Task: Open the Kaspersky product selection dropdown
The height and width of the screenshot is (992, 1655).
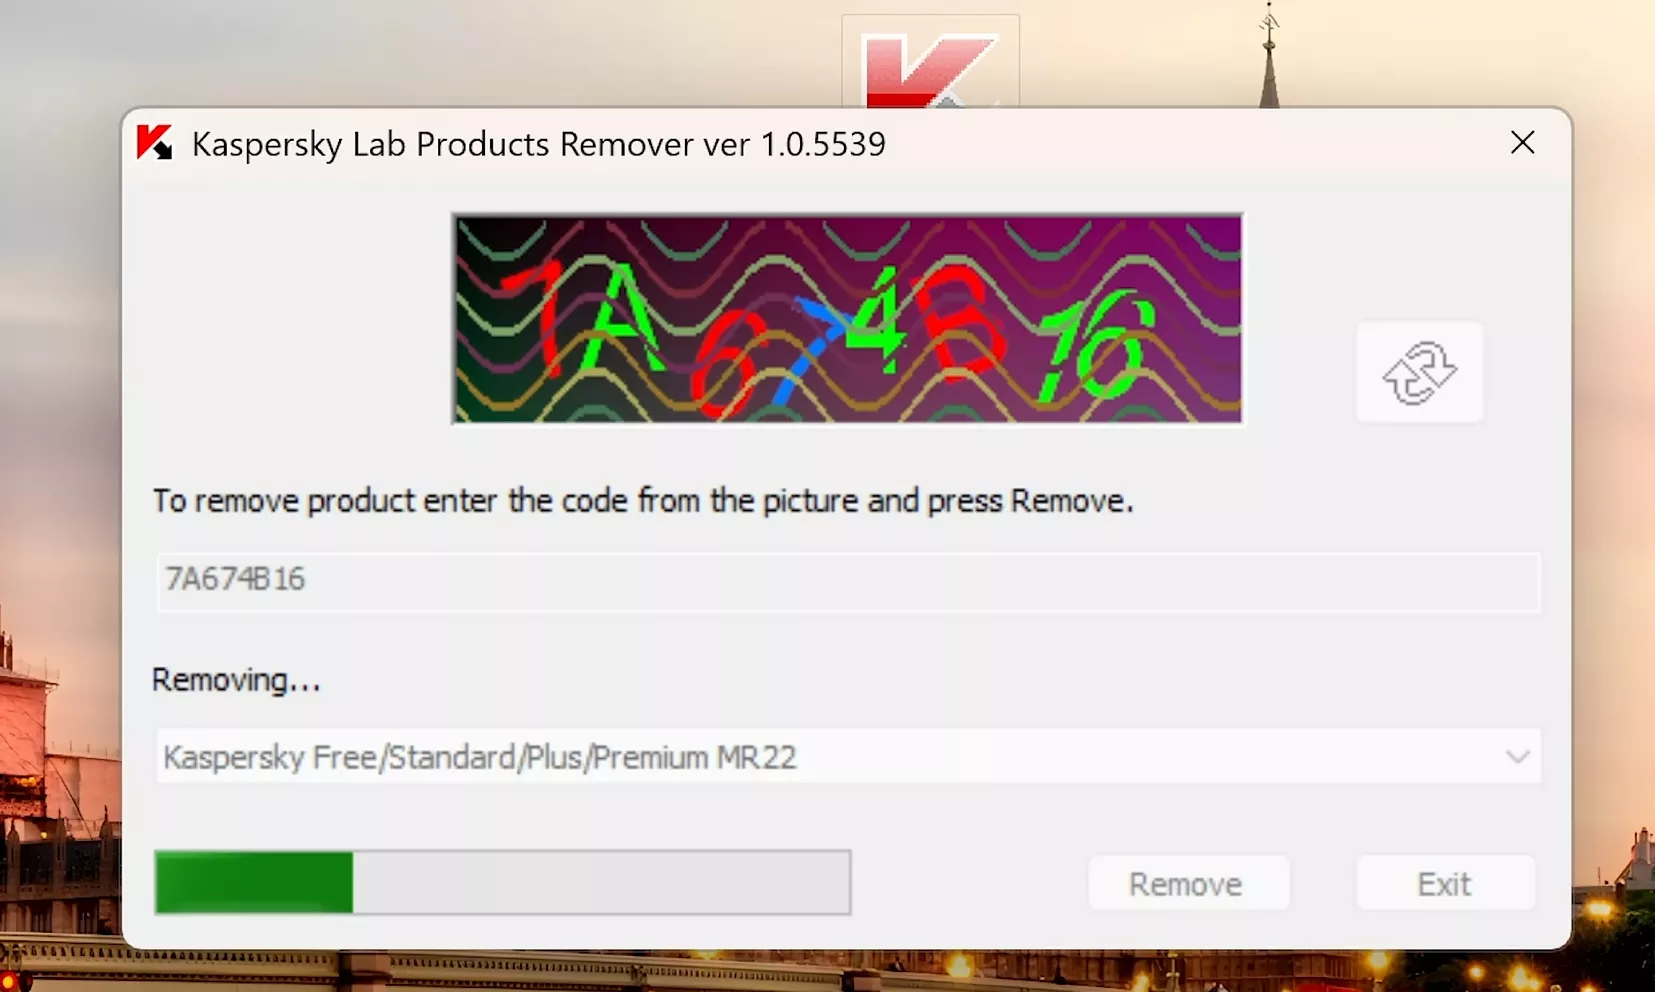Action: coord(848,757)
